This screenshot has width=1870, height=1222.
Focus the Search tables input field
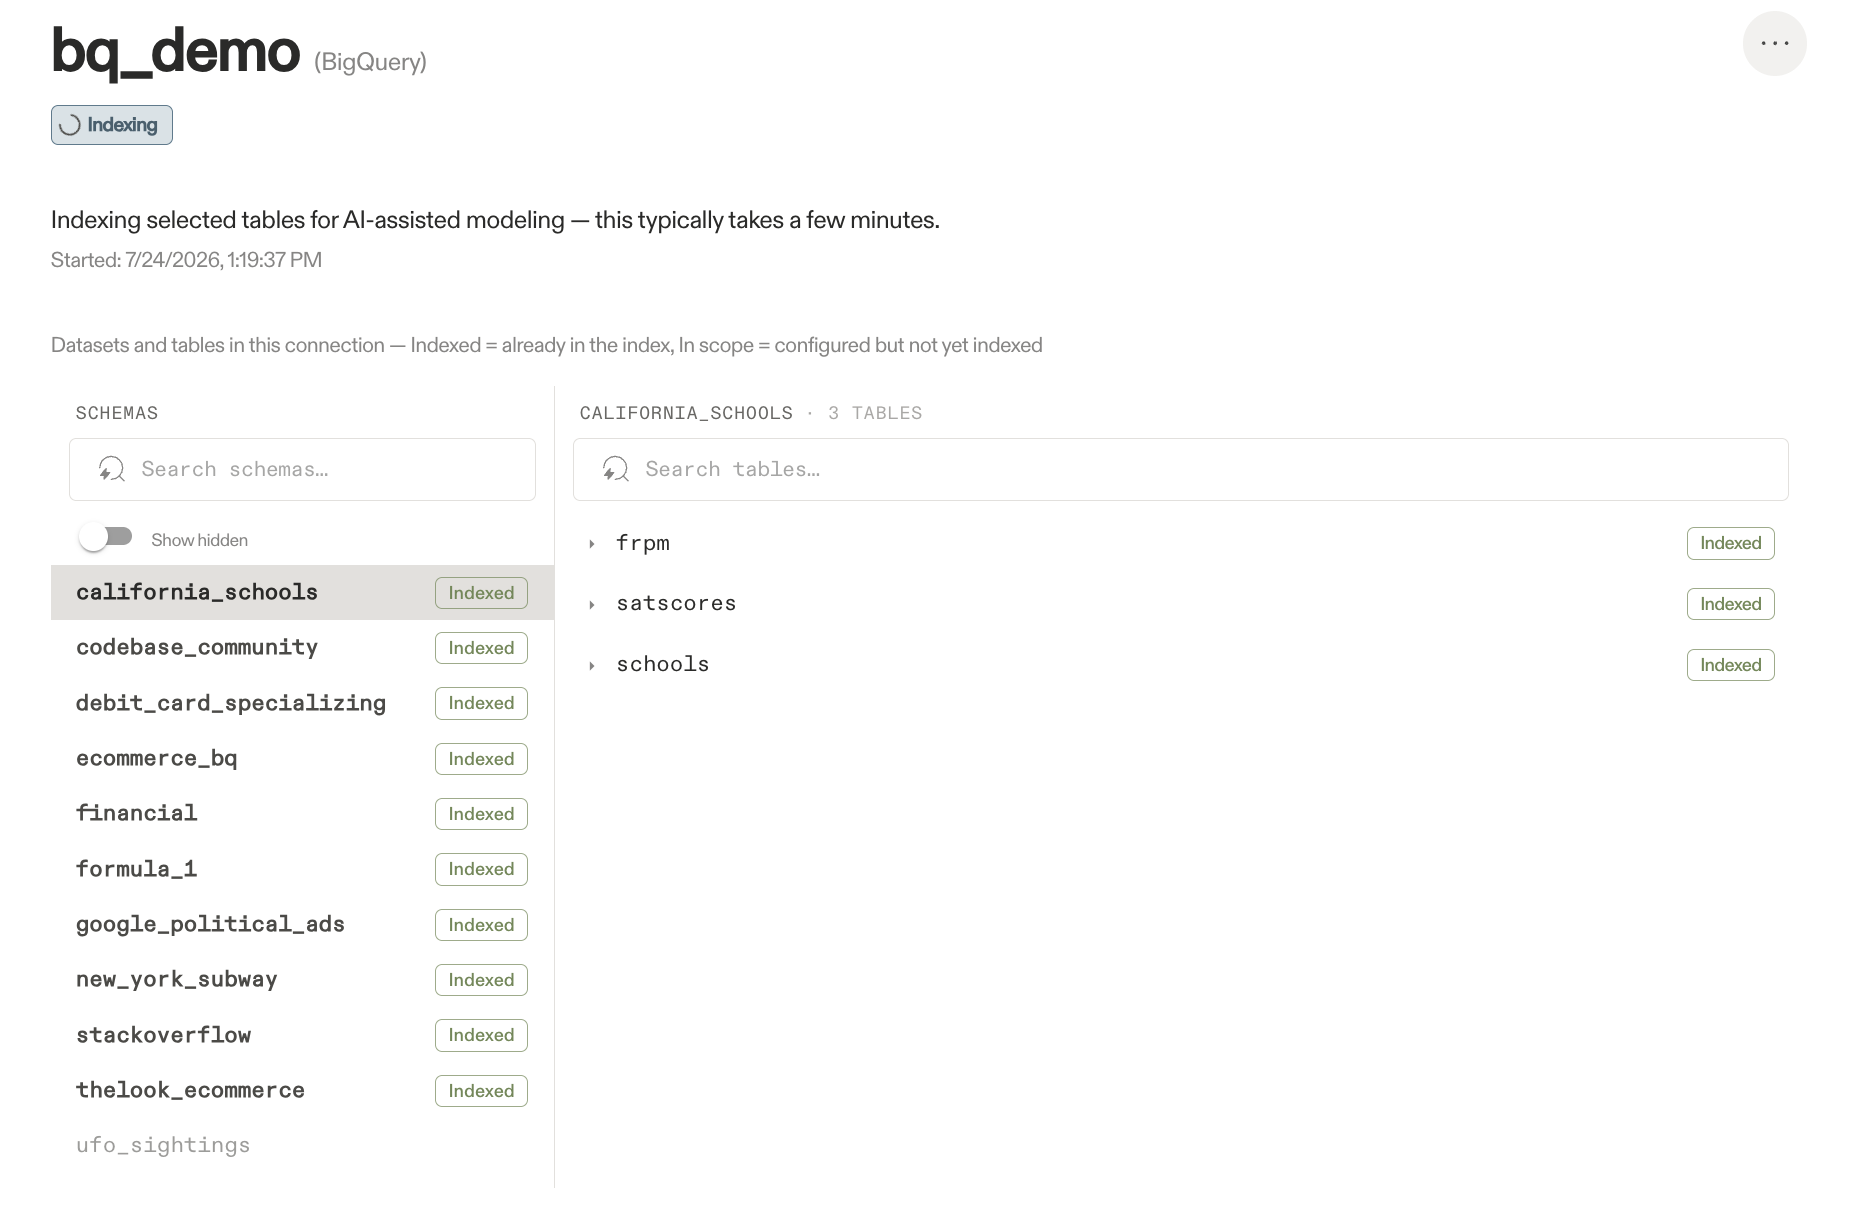[1180, 469]
